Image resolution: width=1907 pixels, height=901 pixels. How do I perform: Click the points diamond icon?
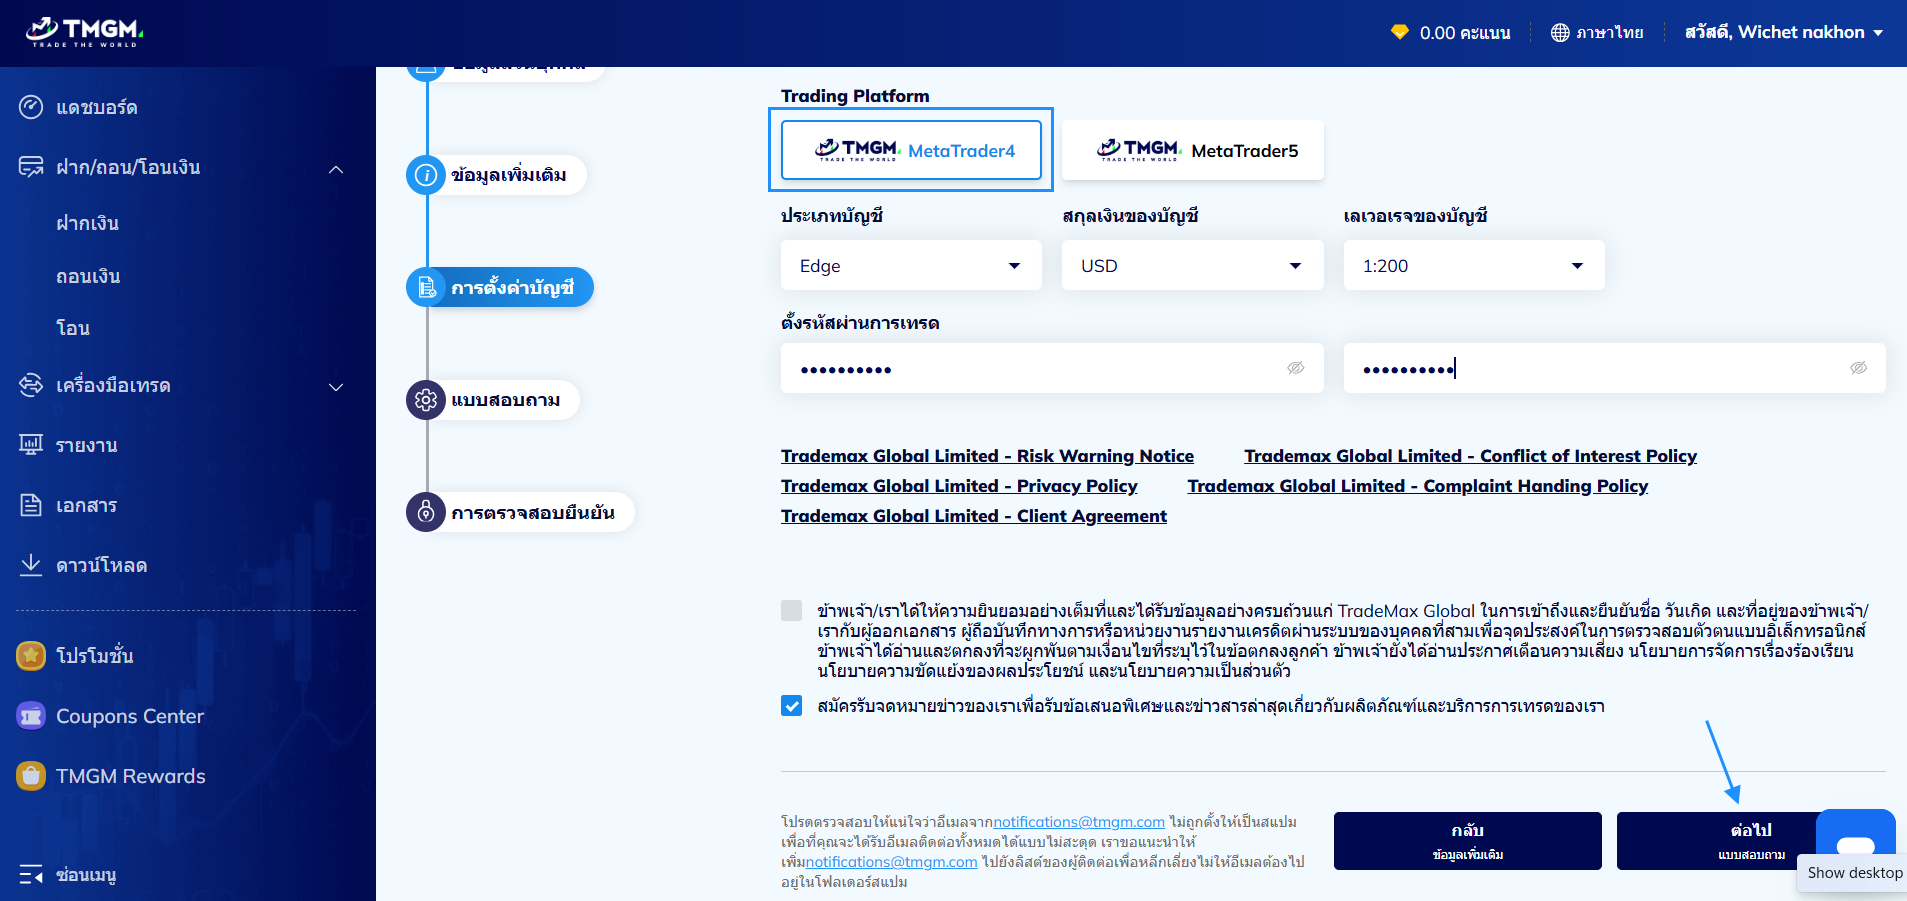click(x=1400, y=32)
